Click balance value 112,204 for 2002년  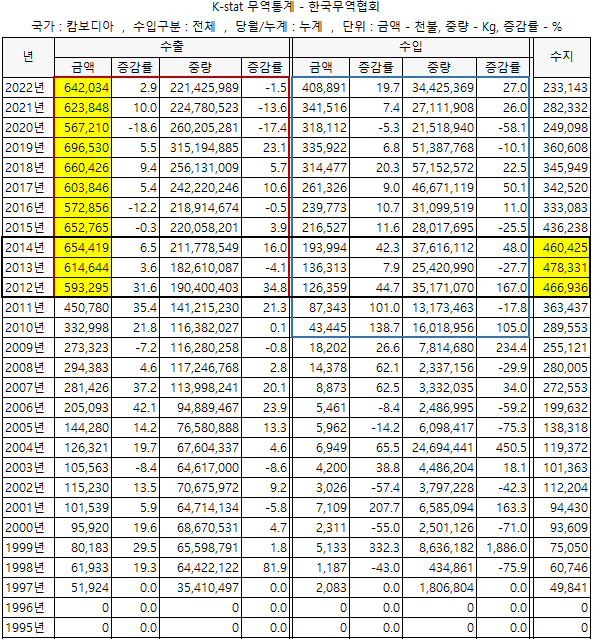[x=562, y=487]
